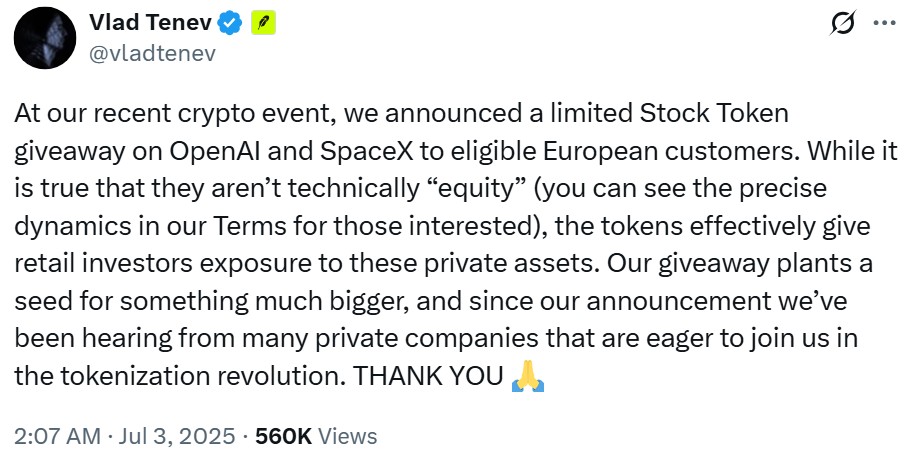Image resolution: width=905 pixels, height=457 pixels.
Task: Click the Jul 3, 2025 date
Action: pyautogui.click(x=168, y=436)
